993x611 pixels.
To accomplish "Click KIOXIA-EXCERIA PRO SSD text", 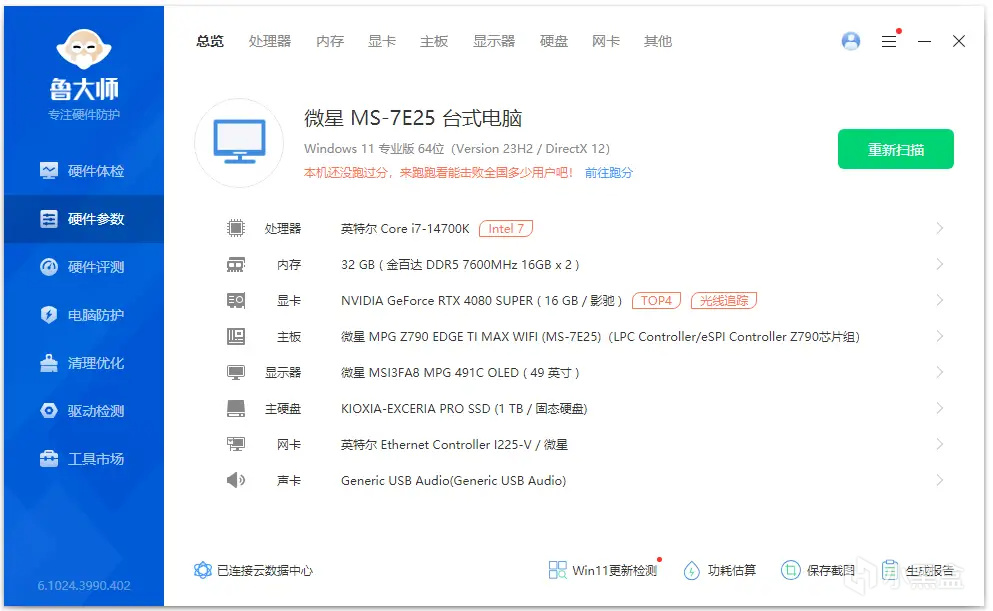I will point(464,409).
